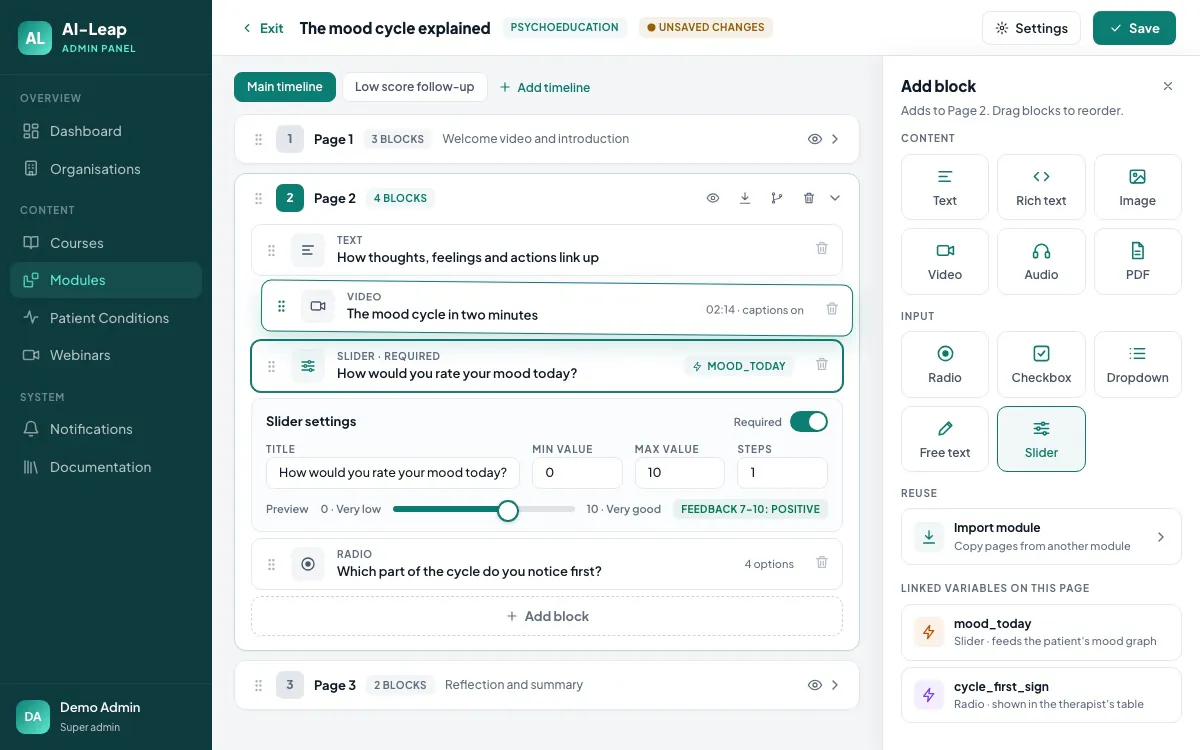Delete Page 2 via trash icon
This screenshot has width=1200, height=750.
[809, 198]
